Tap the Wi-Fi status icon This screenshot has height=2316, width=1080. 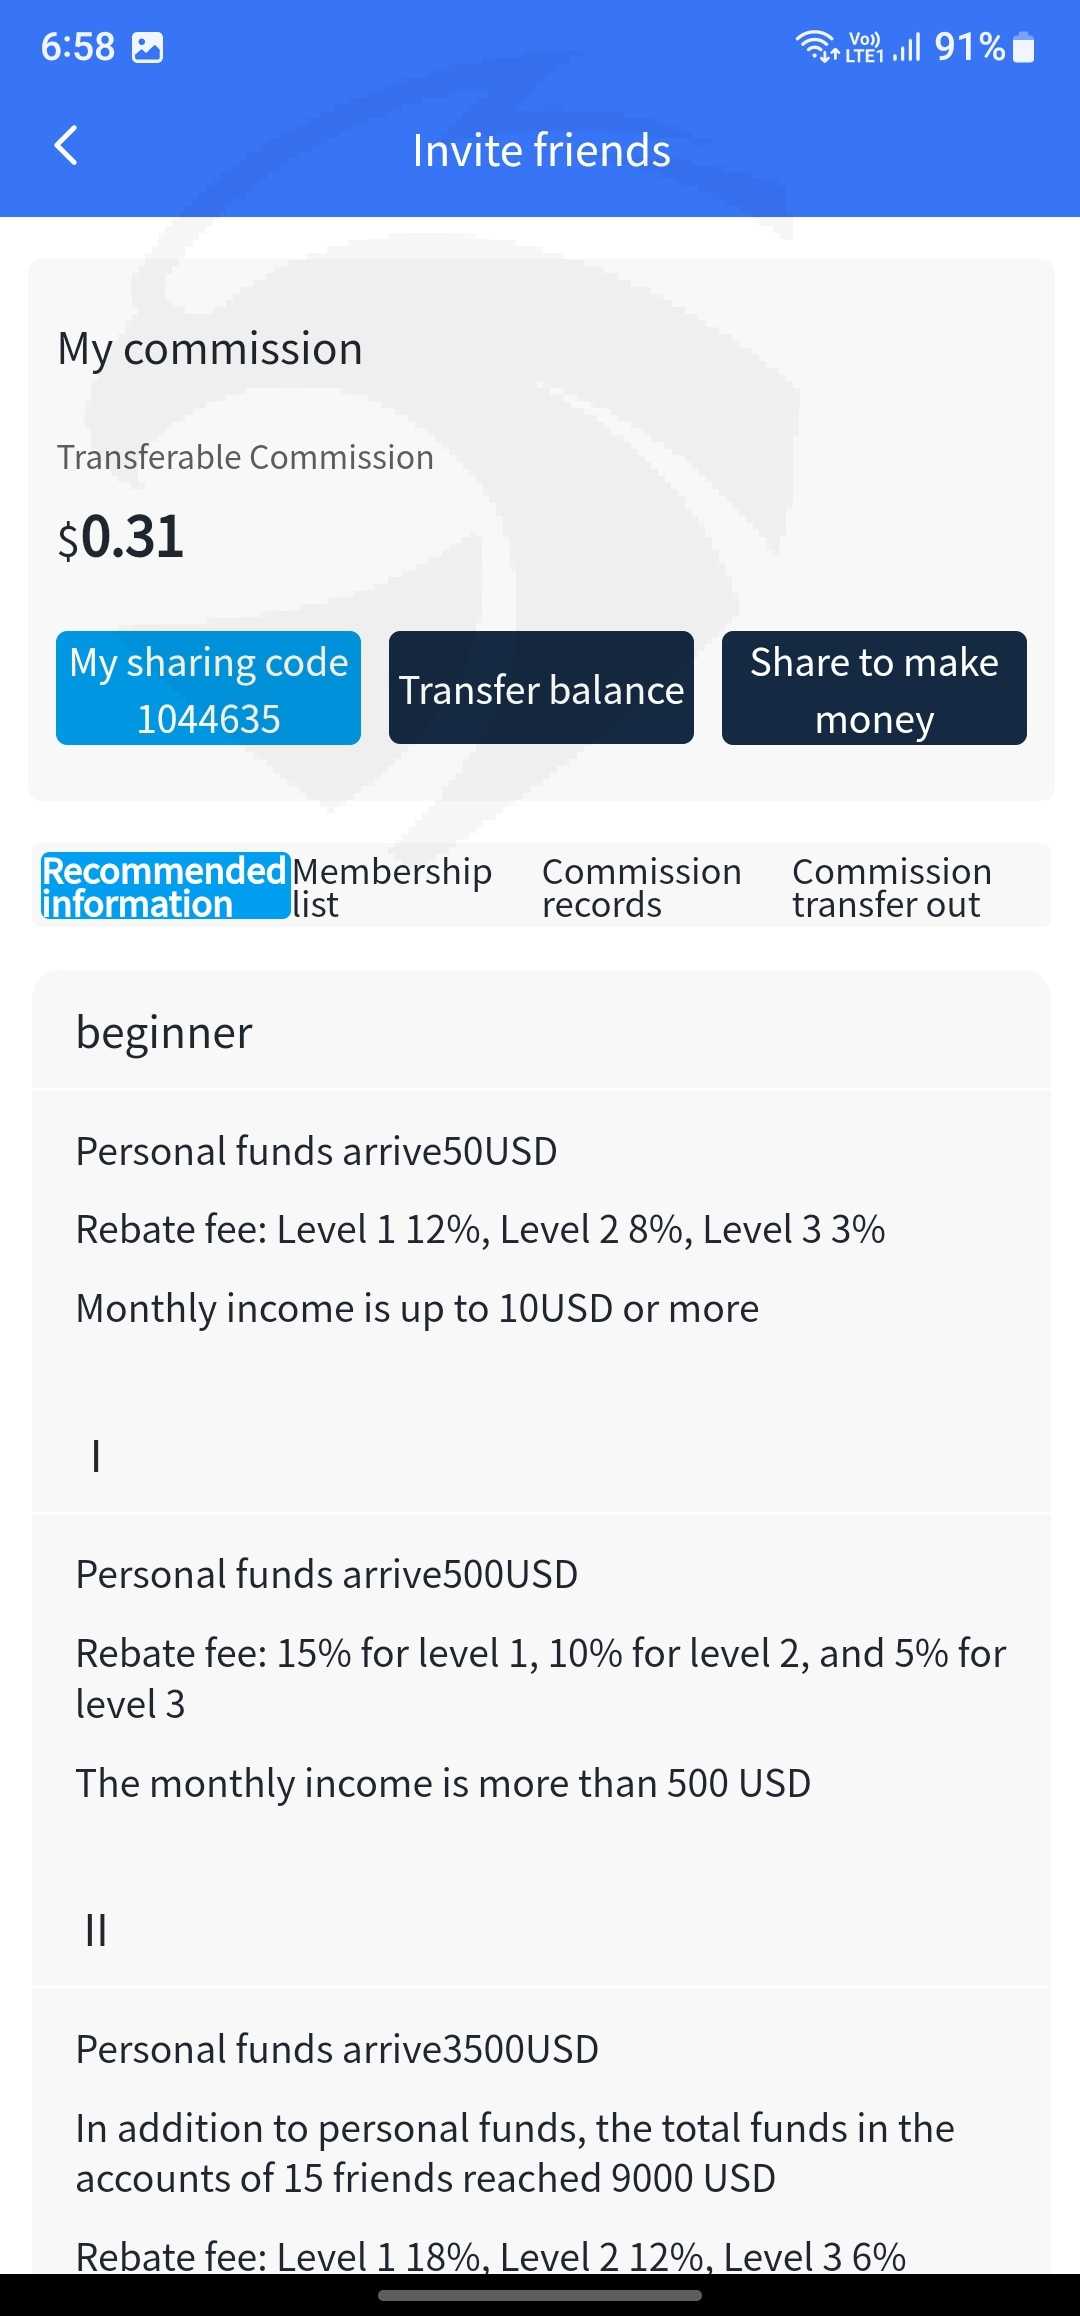pyautogui.click(x=816, y=46)
